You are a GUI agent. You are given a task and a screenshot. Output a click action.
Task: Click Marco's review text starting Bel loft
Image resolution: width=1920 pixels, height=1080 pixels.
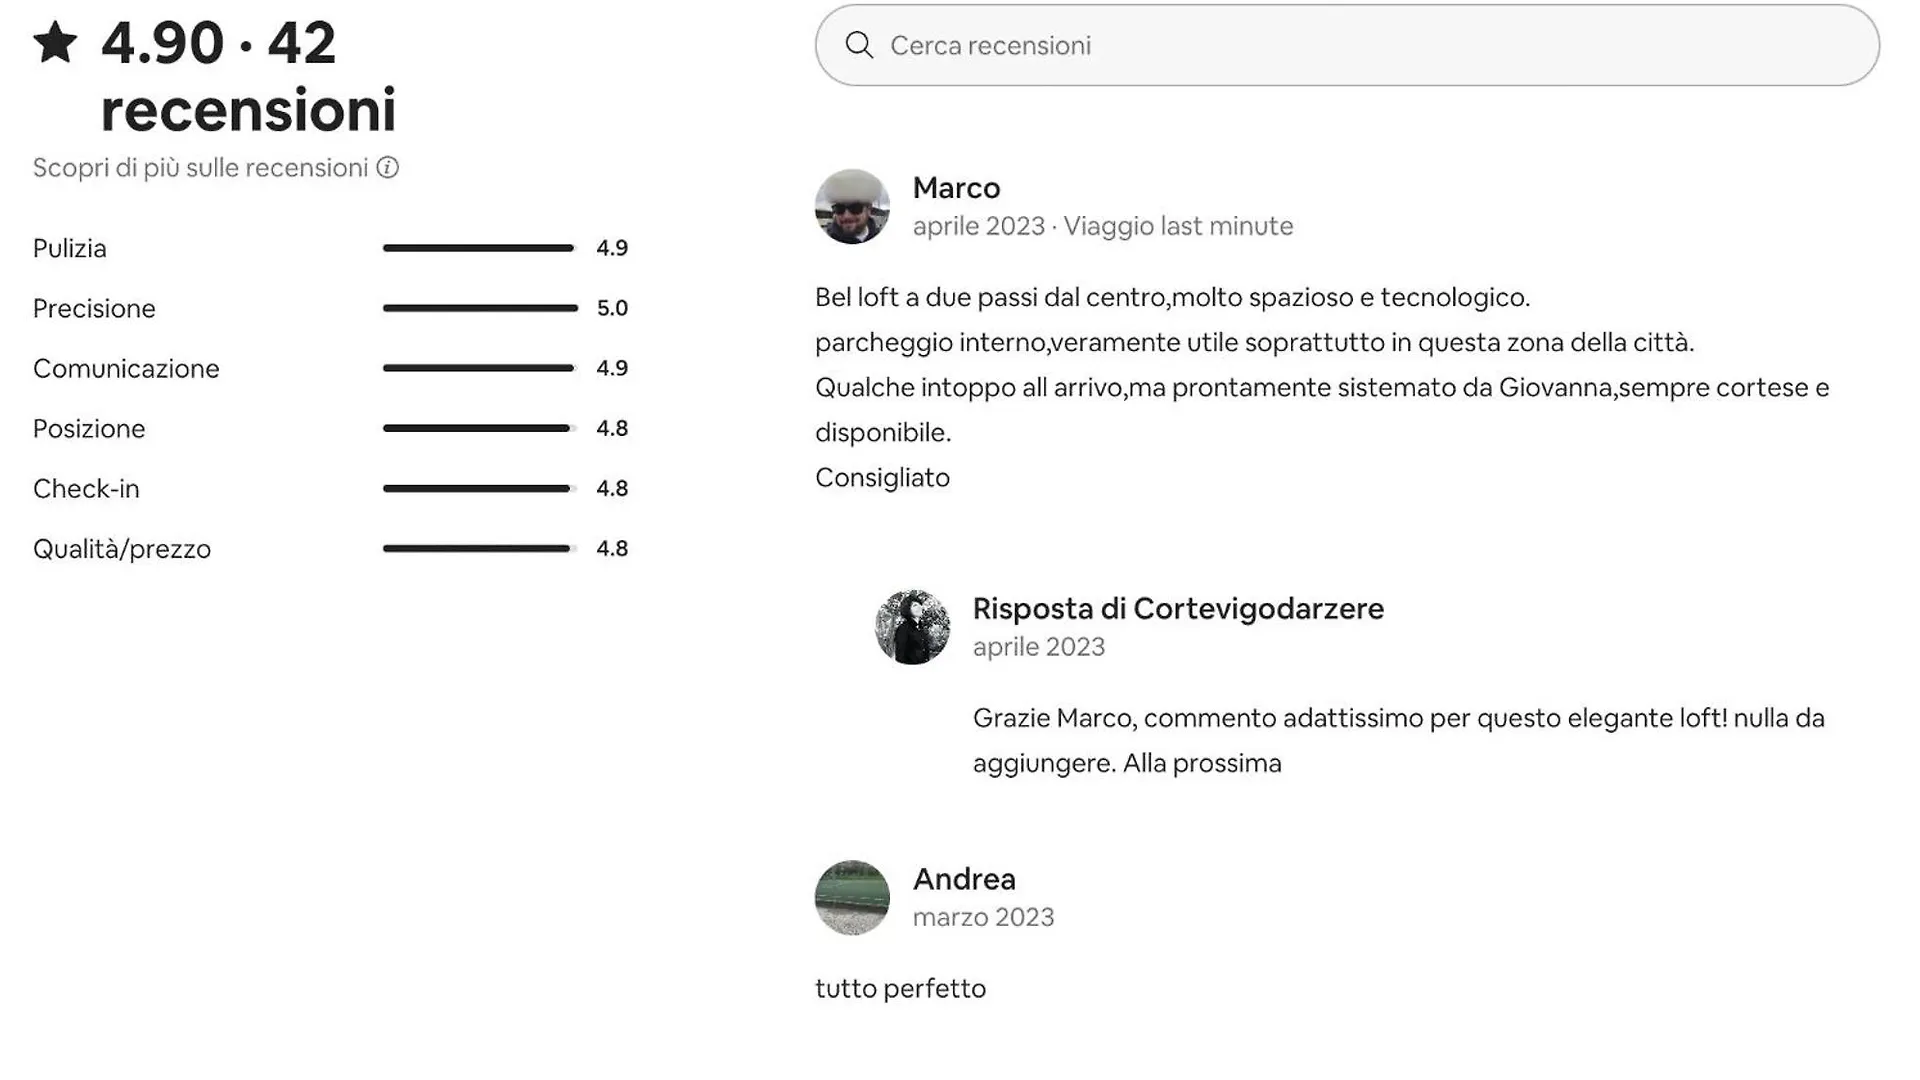point(1322,387)
